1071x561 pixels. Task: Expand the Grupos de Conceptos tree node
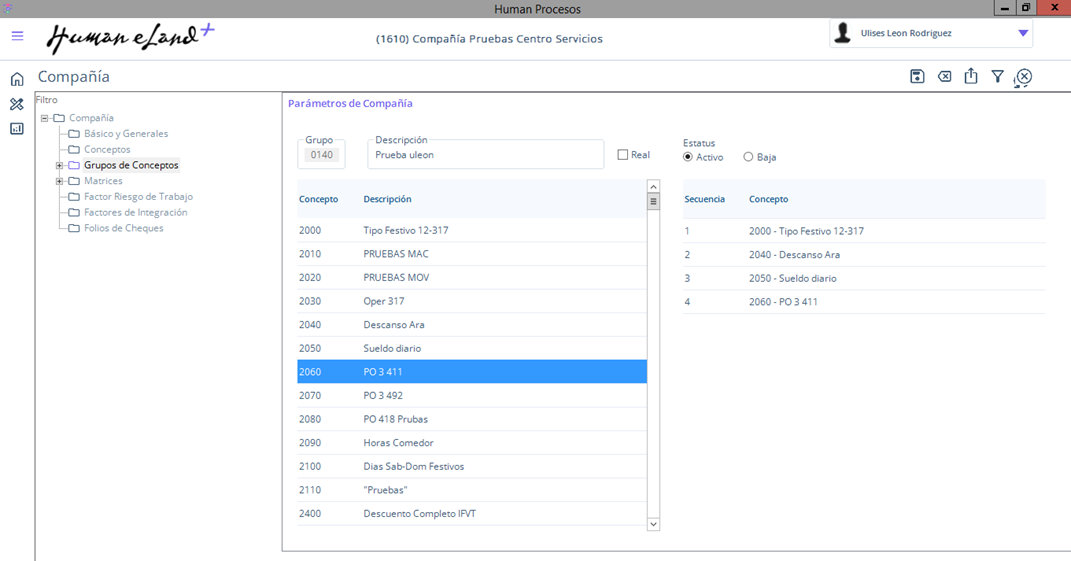pos(60,166)
